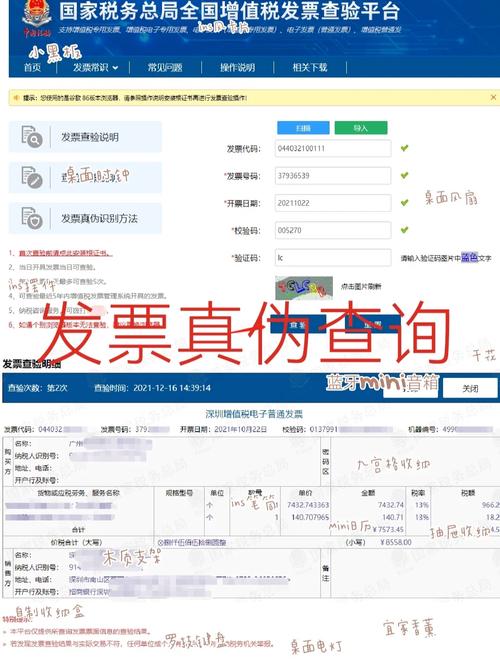500x666 pixels.
Task: Click the 小写 total ¥8558.00
Action: click(396, 542)
